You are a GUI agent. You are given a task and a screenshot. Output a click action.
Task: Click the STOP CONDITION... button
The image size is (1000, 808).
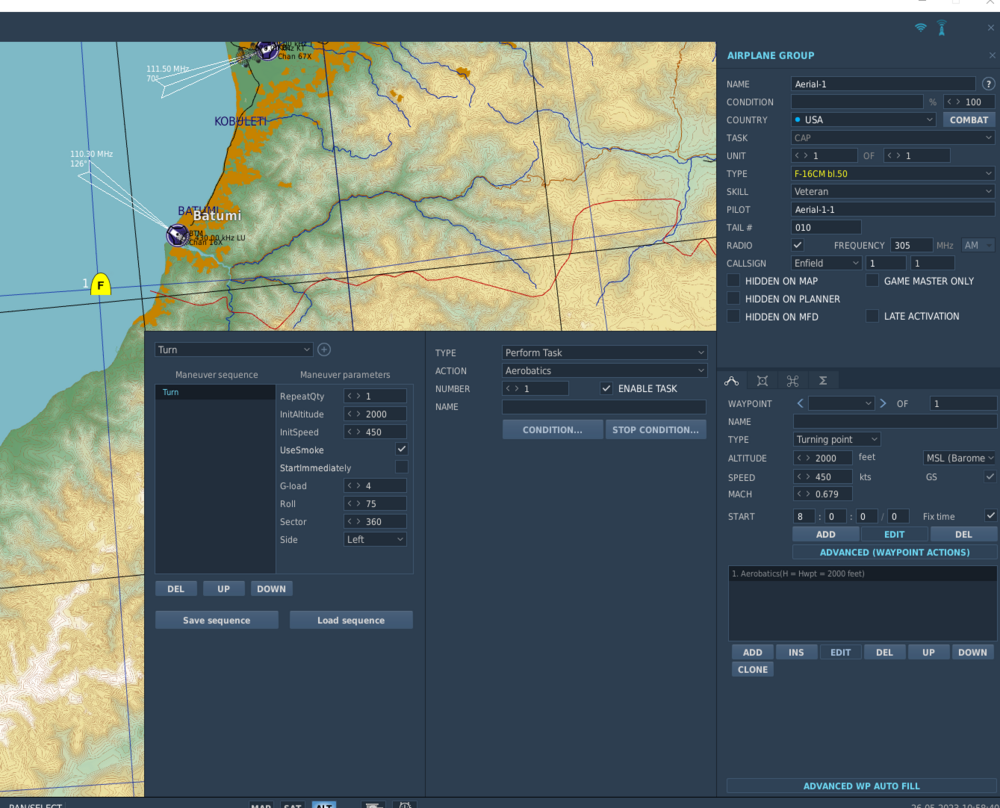pos(655,430)
